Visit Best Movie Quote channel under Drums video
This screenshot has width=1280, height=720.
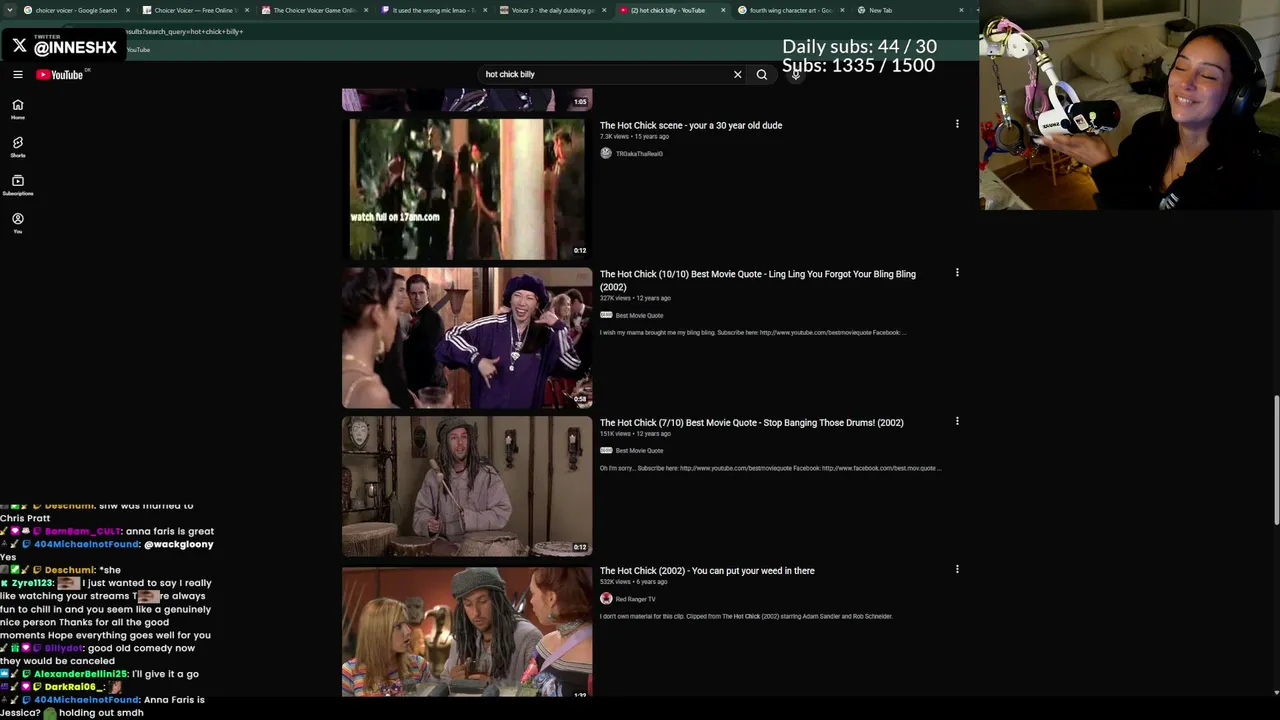(639, 451)
